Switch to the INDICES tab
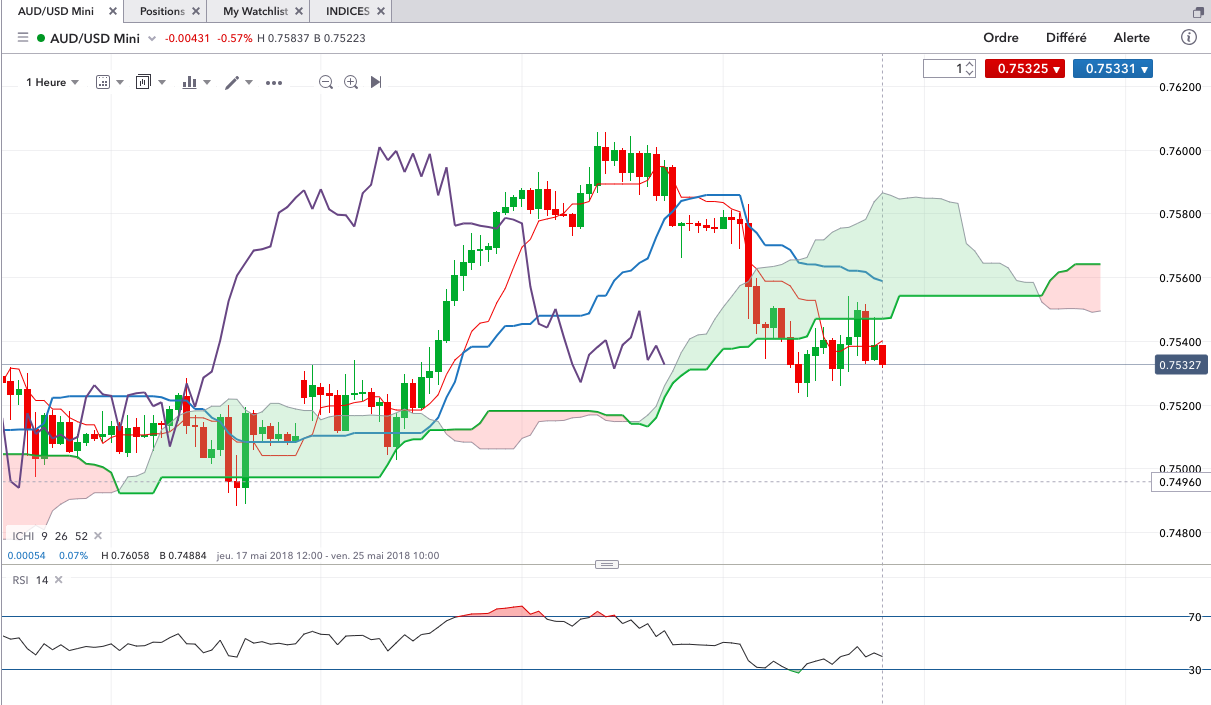The width and height of the screenshot is (1211, 705). pos(347,12)
